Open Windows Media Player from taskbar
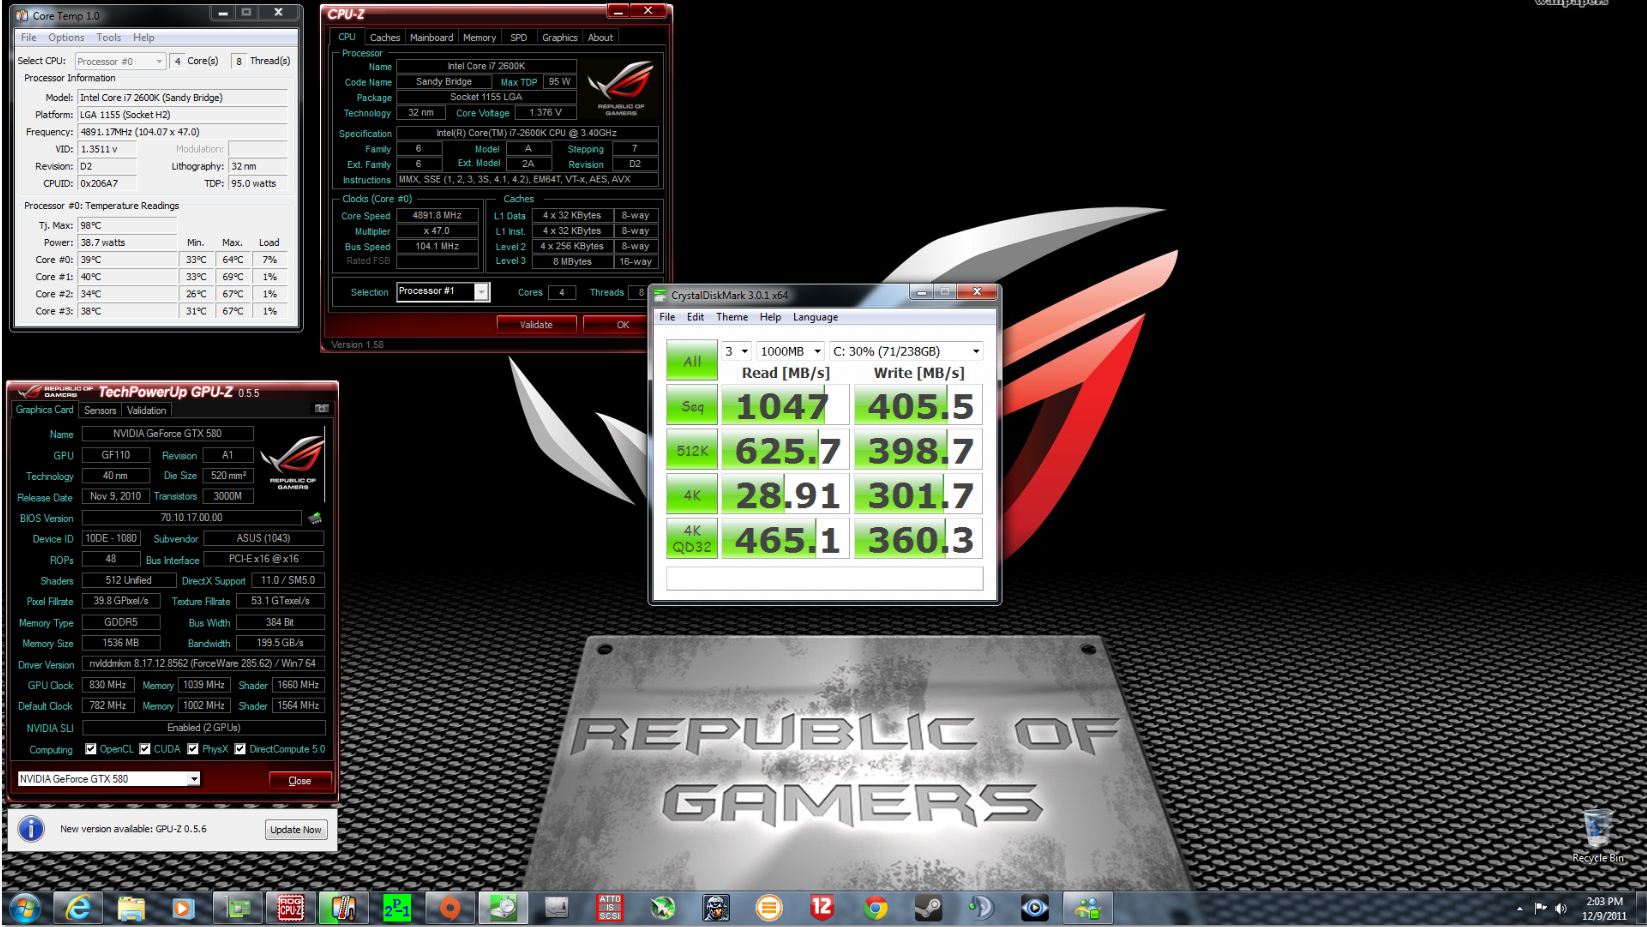1647x927 pixels. tap(183, 908)
